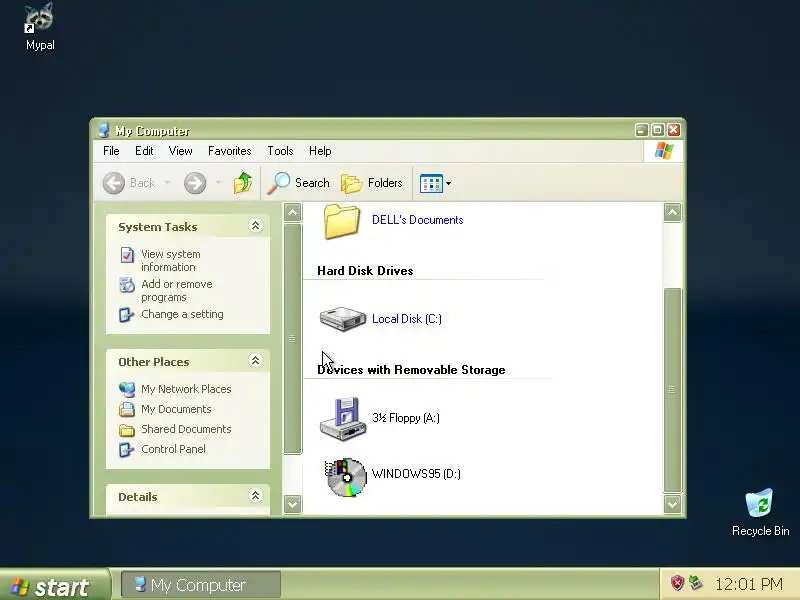Click the Change a setting link
800x600 pixels.
[182, 314]
